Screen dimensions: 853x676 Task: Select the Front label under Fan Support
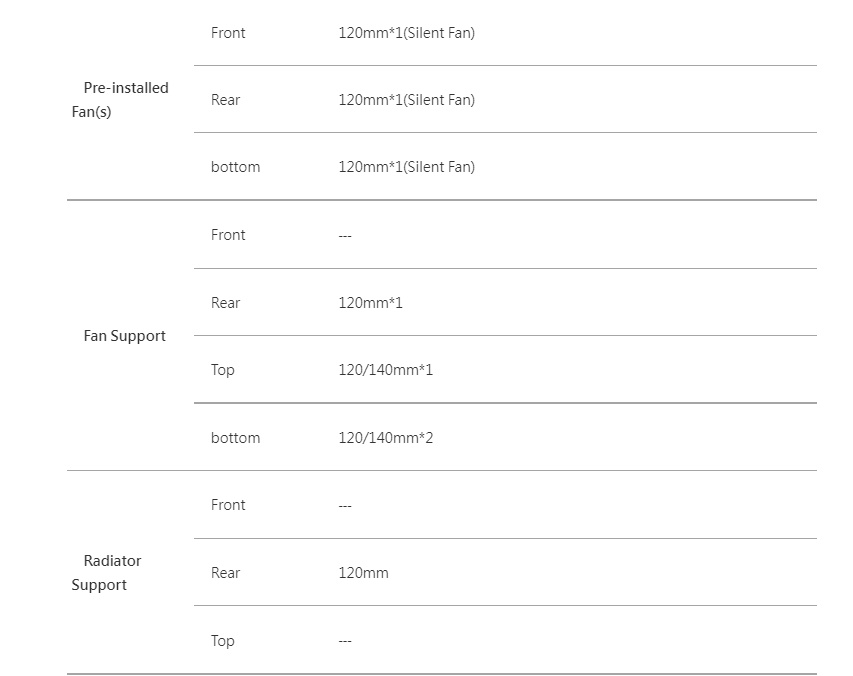(228, 235)
